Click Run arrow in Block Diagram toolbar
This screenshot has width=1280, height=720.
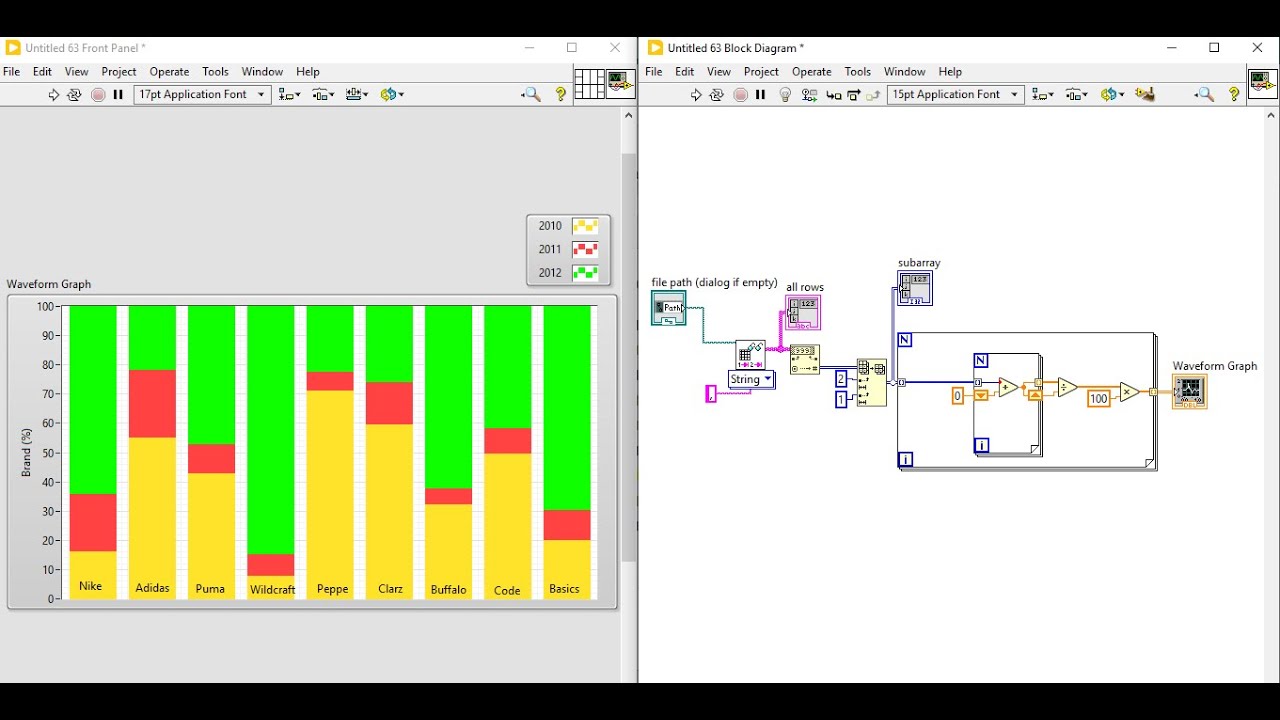696,95
